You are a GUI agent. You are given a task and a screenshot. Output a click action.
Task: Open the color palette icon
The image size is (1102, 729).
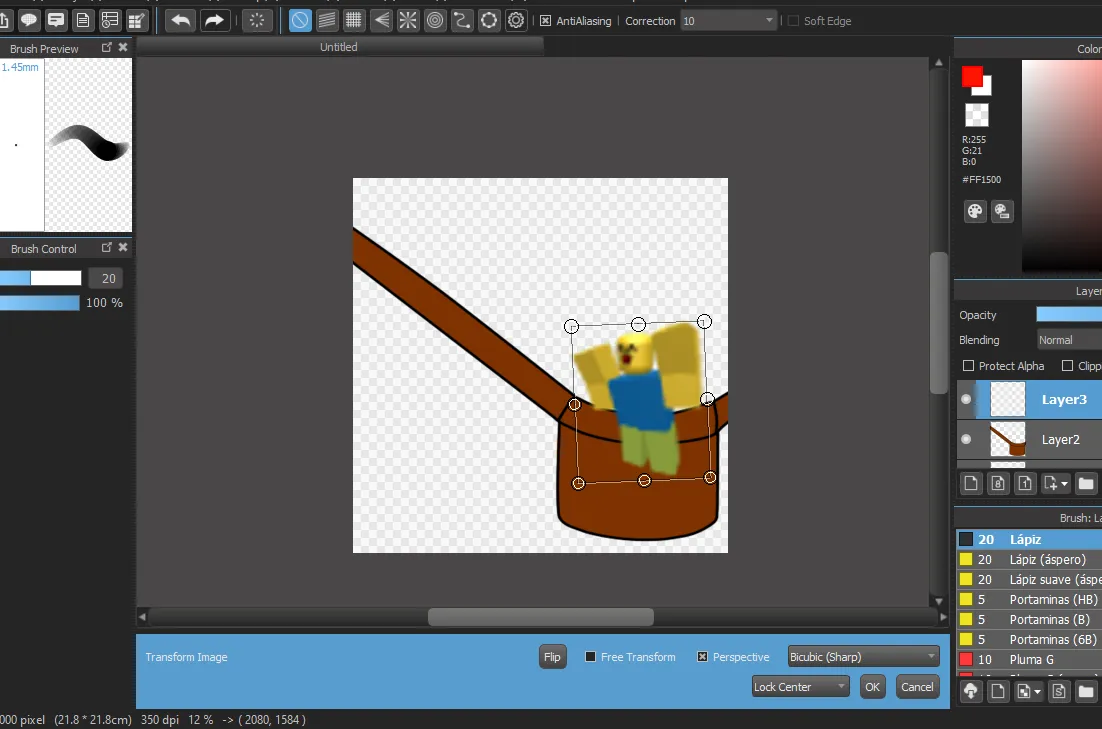pos(975,211)
